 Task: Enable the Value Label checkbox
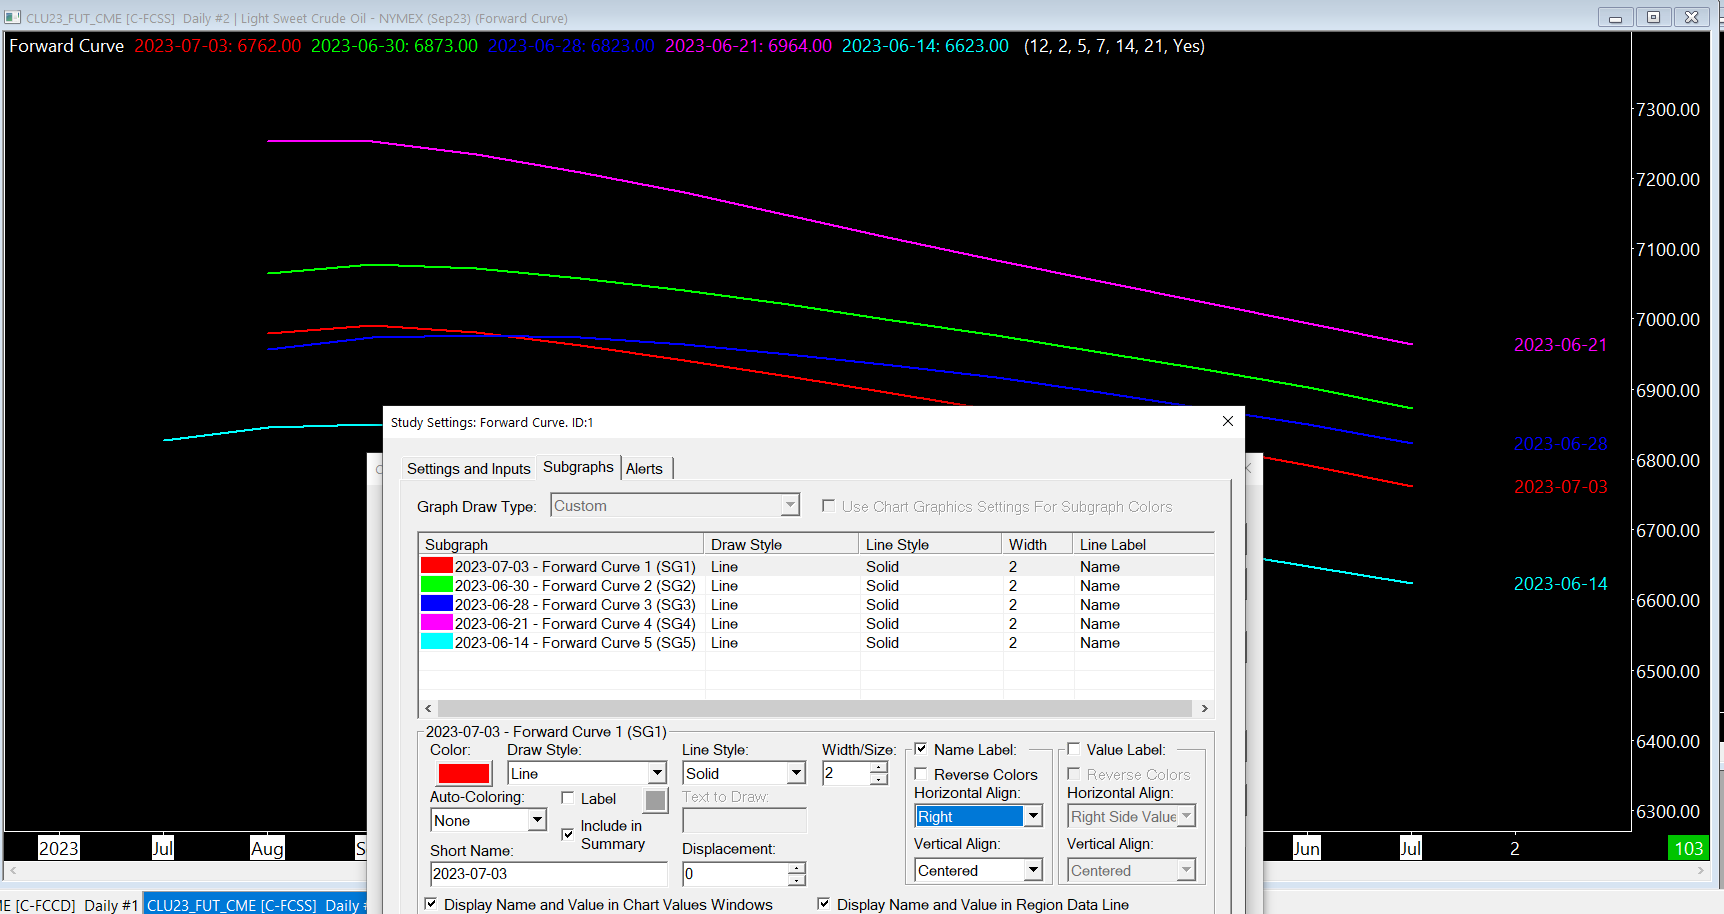(1074, 749)
